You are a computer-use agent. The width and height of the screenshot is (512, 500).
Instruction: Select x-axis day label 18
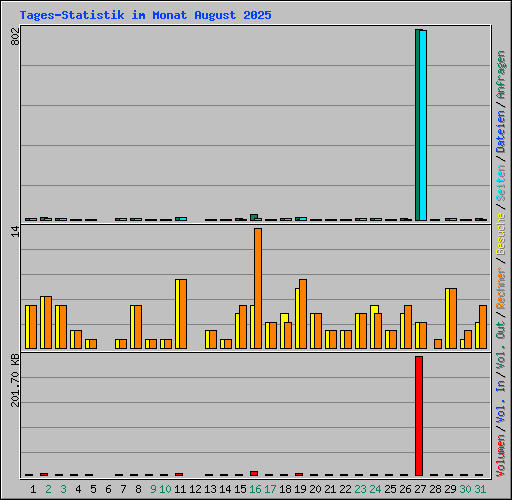pyautogui.click(x=285, y=489)
